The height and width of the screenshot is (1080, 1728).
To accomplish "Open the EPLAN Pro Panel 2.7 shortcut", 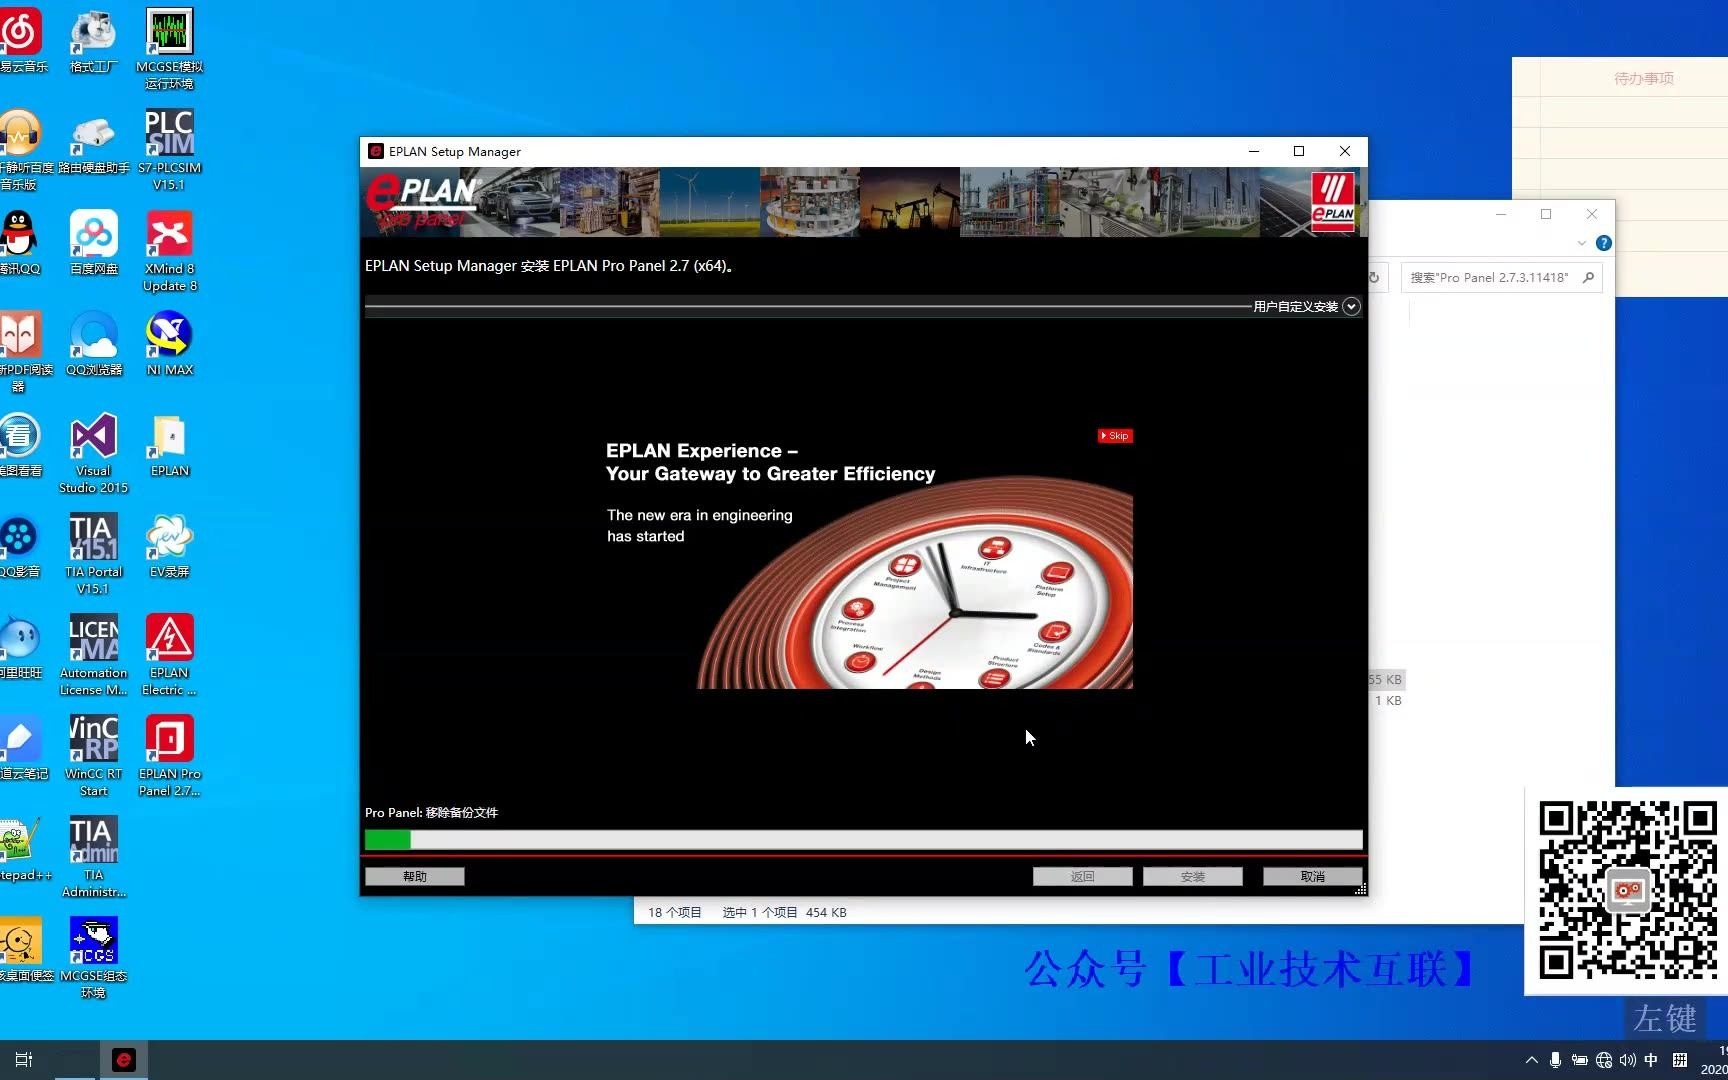I will click(169, 740).
